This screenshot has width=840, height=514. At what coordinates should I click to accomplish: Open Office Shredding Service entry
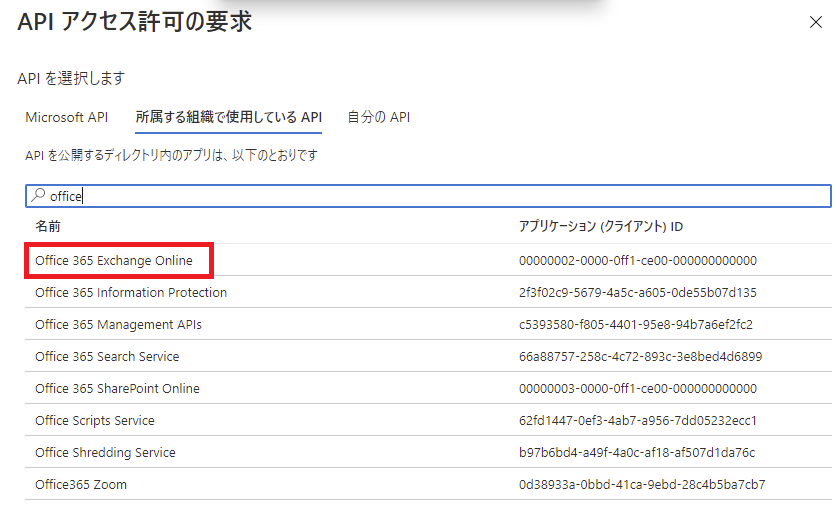coord(105,453)
